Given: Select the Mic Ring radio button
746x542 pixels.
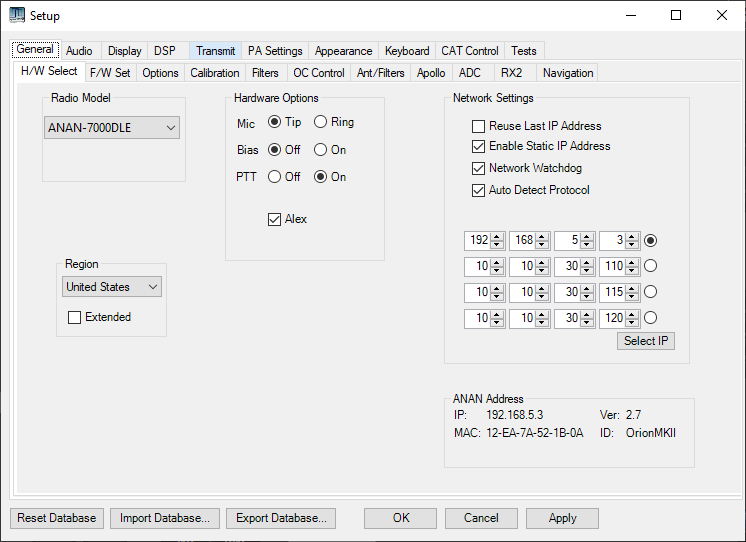Looking at the screenshot, I should (320, 122).
